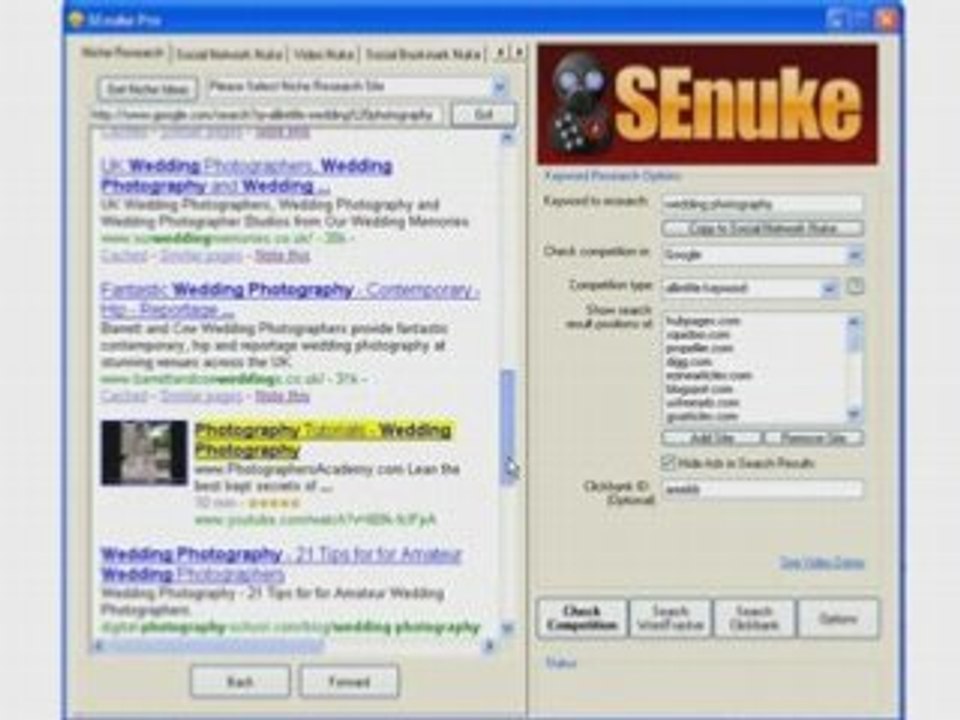Toggle Hide Ads in Search Results checkbox
The width and height of the screenshot is (960, 720).
click(x=669, y=462)
